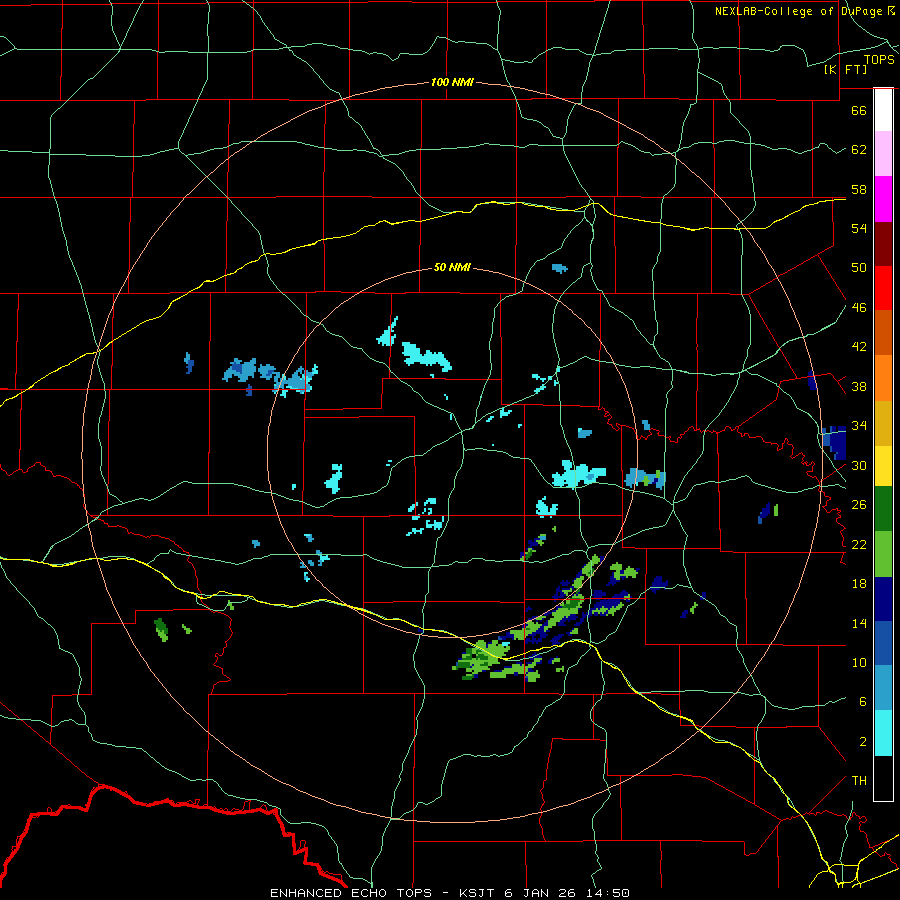The height and width of the screenshot is (900, 900).
Task: Click the white color swatch near 66
Action: tap(883, 110)
